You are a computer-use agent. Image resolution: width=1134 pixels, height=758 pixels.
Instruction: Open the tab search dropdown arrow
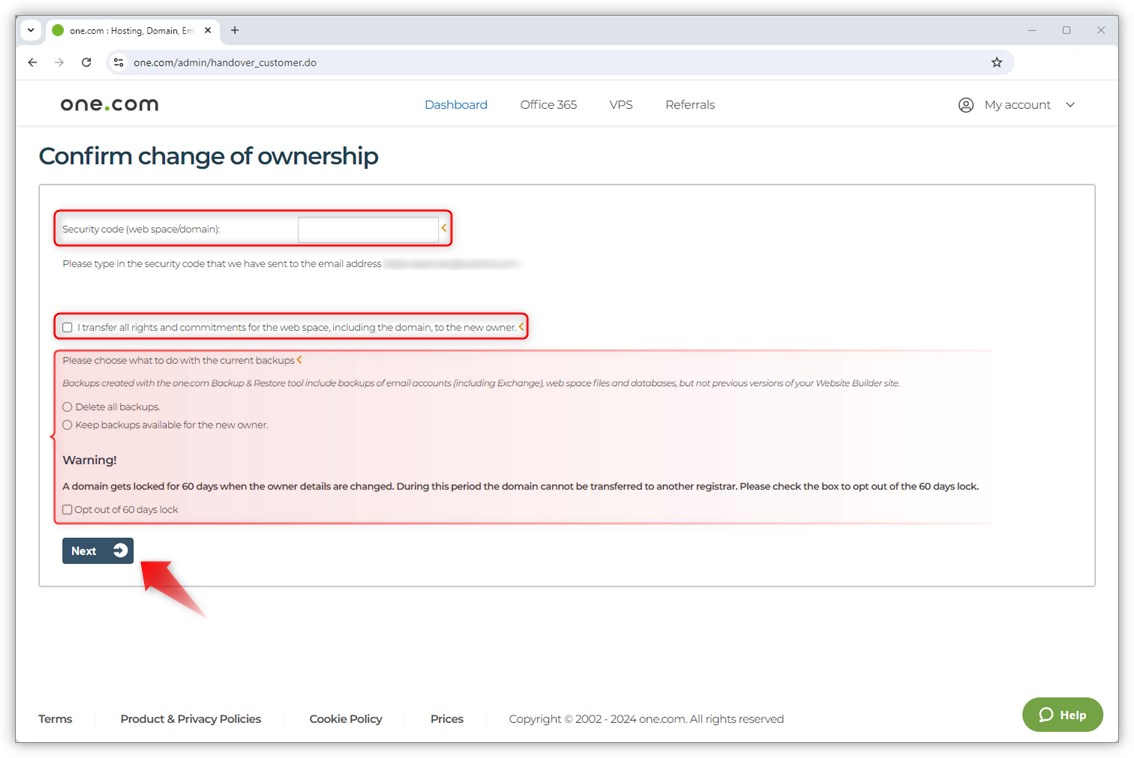(31, 30)
